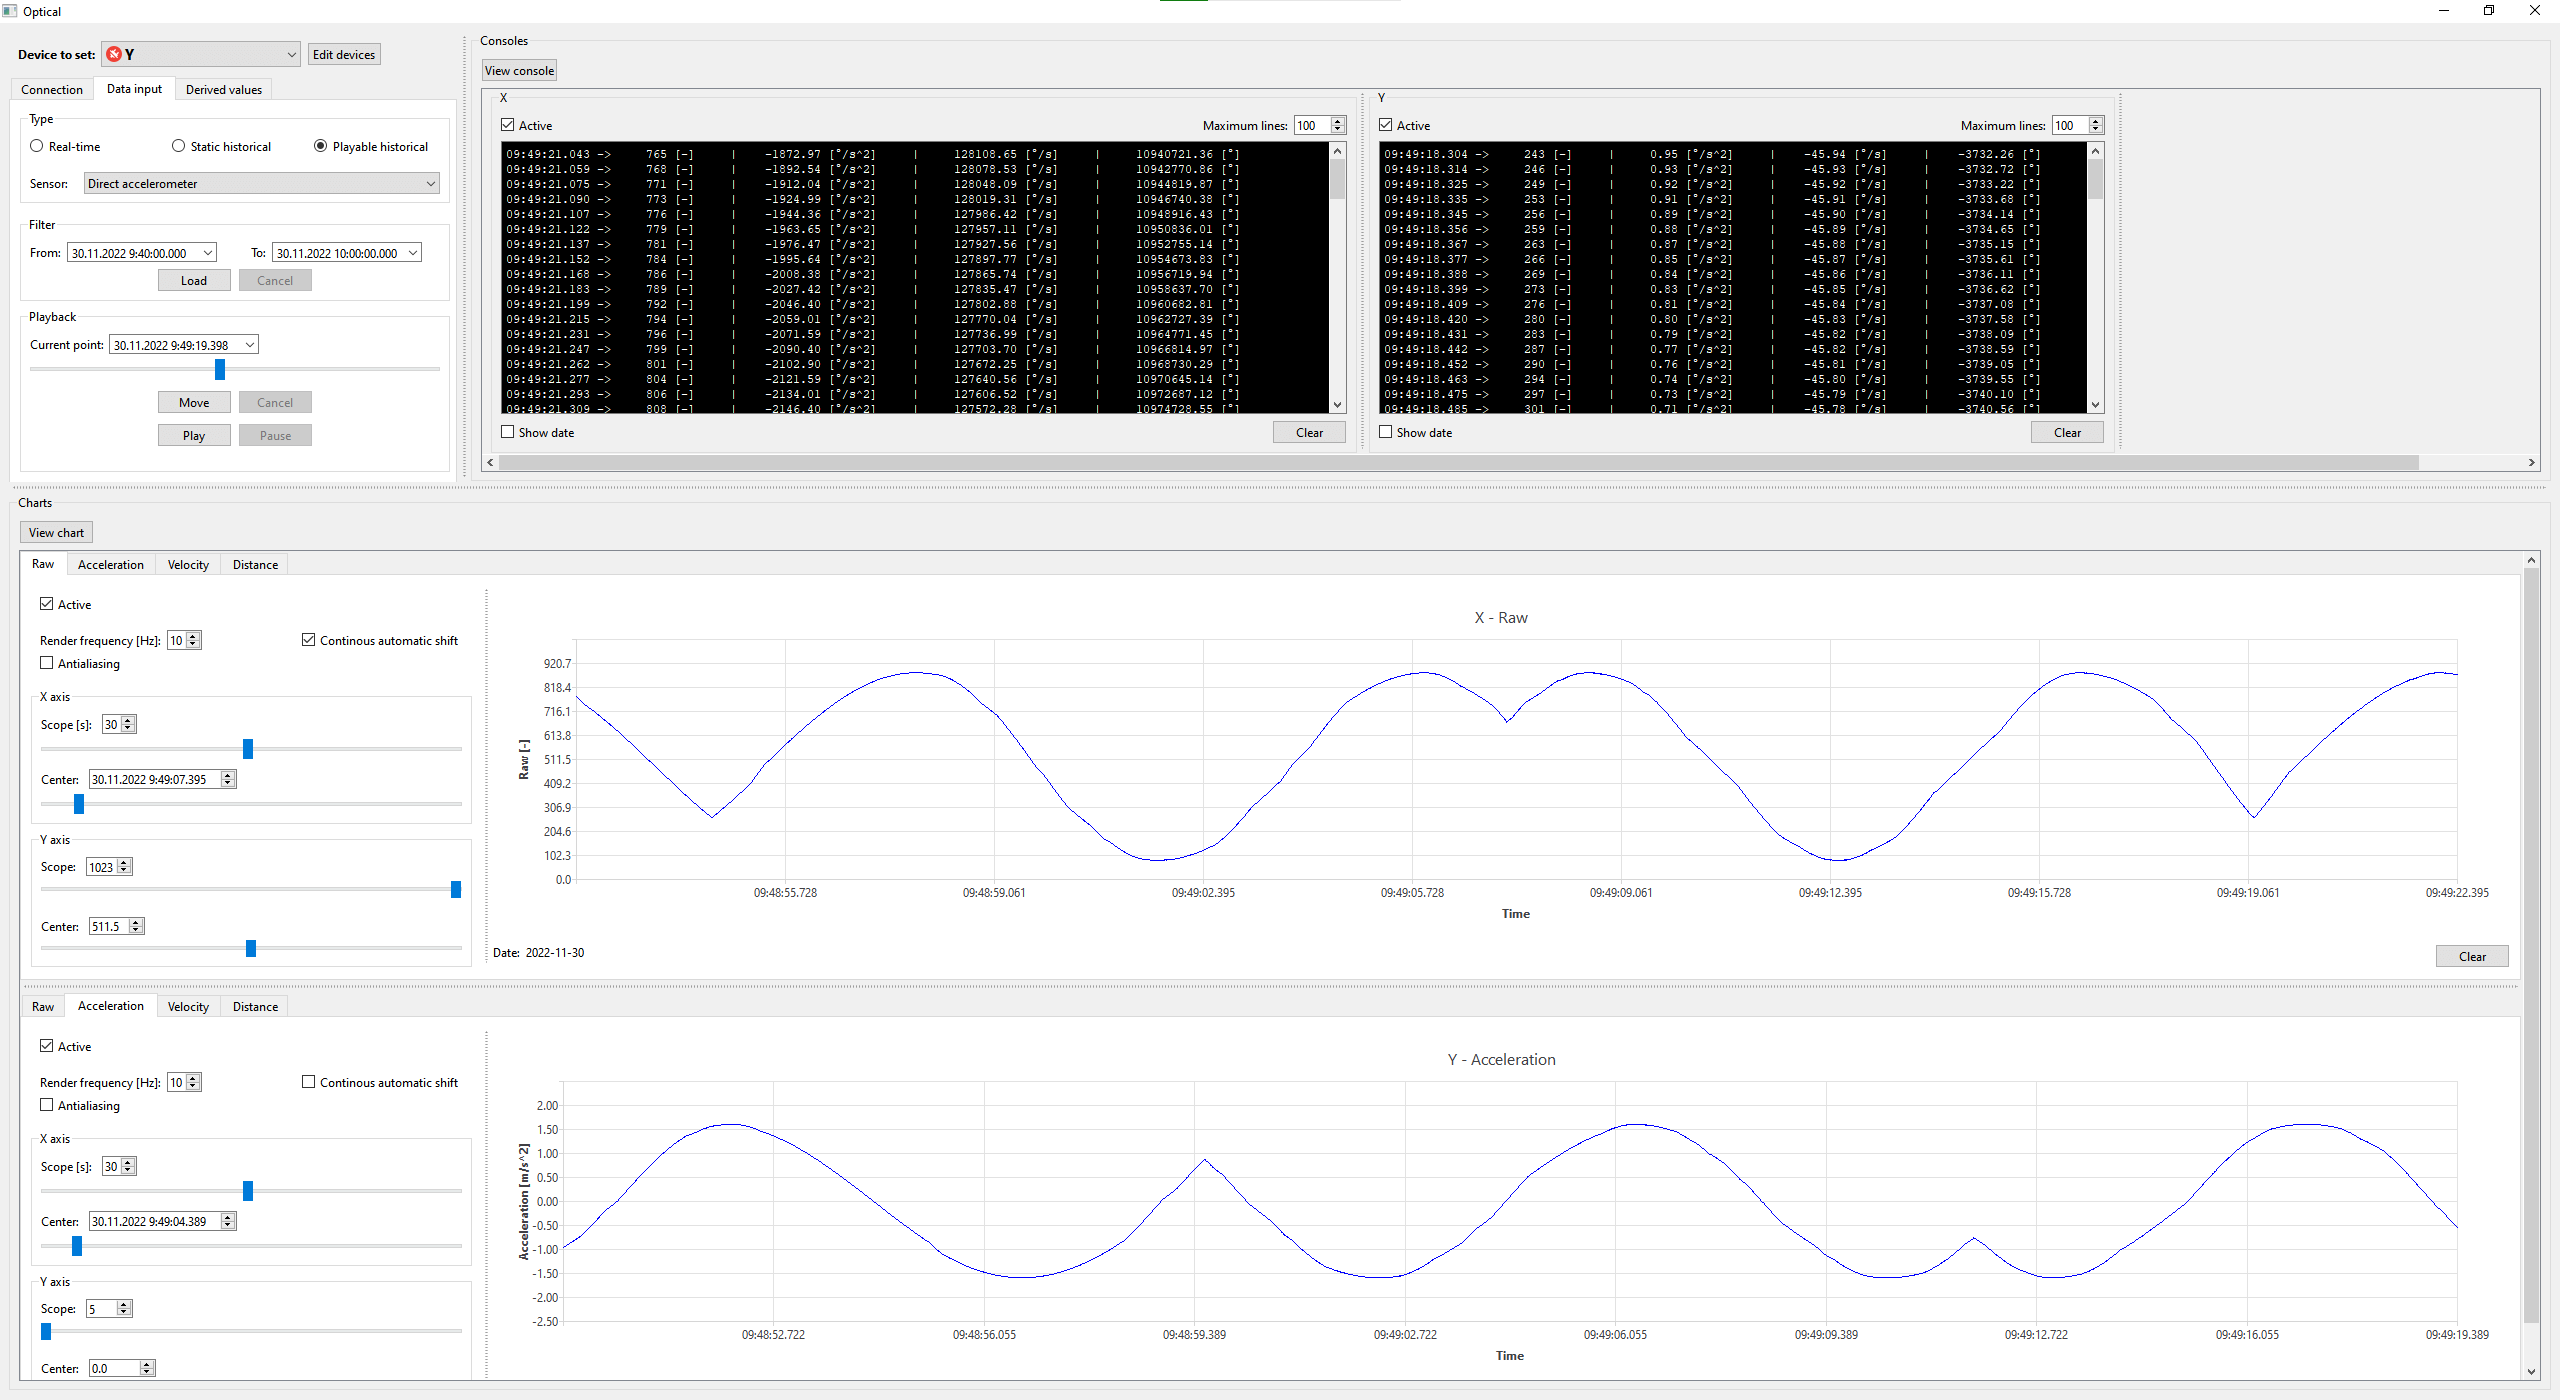The height and width of the screenshot is (1400, 2560).
Task: Select the Distance tab in the Raw section
Action: pos(254,564)
